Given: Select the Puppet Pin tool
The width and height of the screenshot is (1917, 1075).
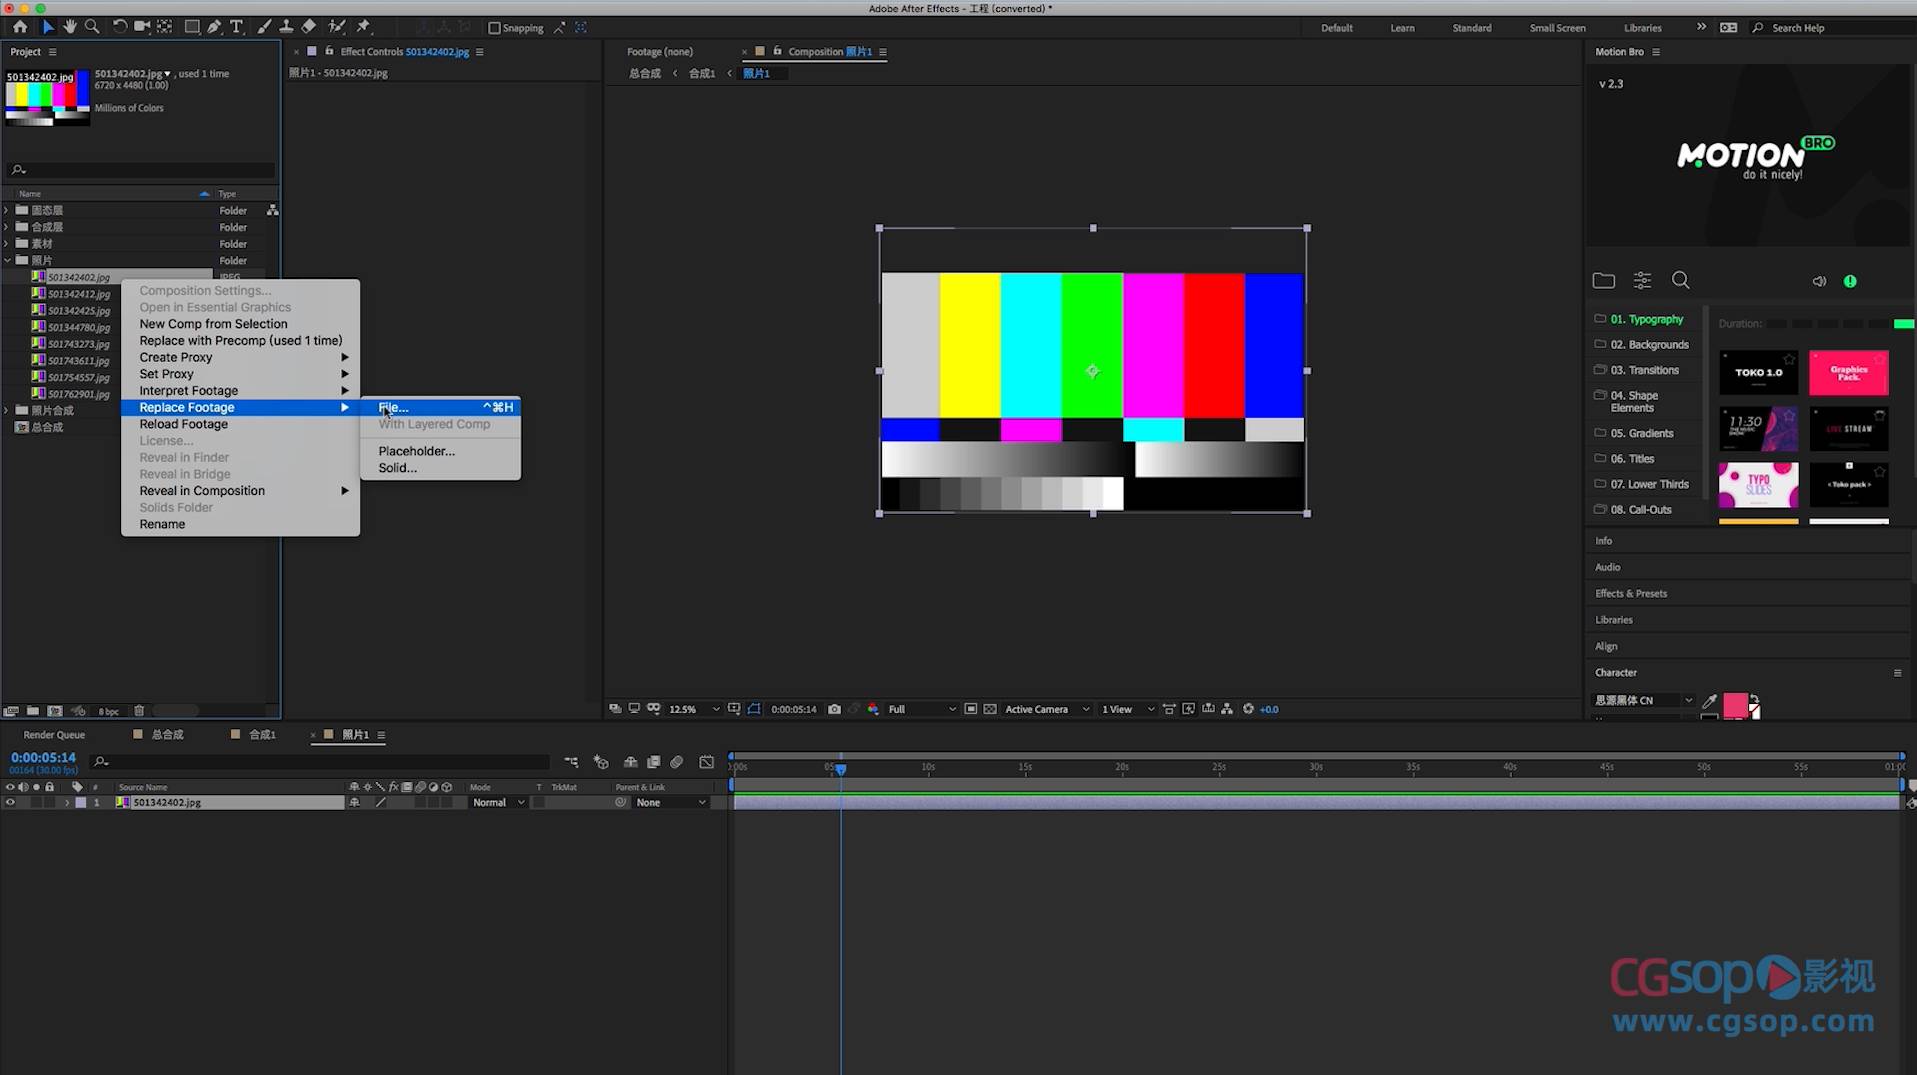Looking at the screenshot, I should [363, 27].
